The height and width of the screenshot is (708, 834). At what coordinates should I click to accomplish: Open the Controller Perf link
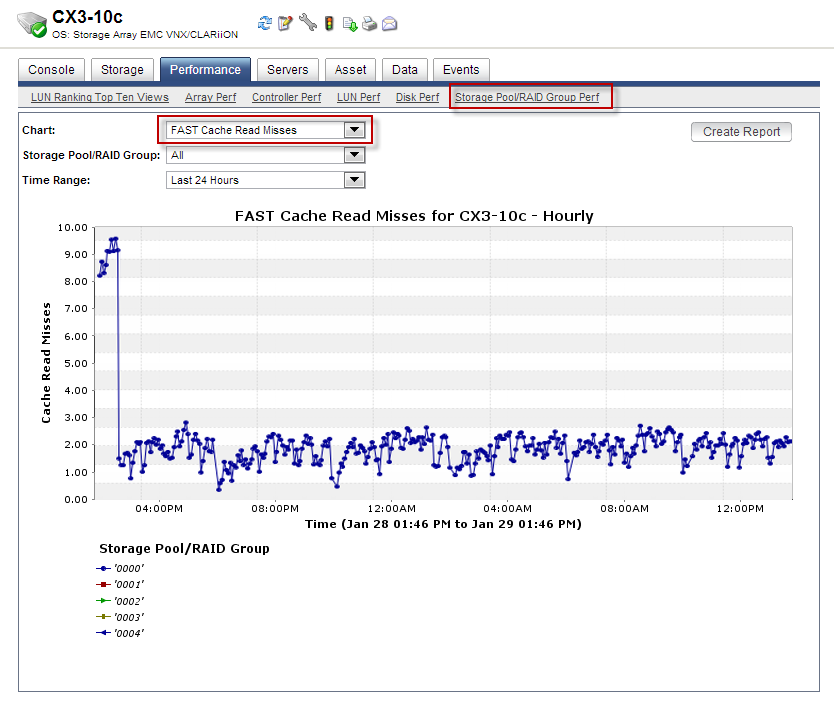click(x=287, y=97)
